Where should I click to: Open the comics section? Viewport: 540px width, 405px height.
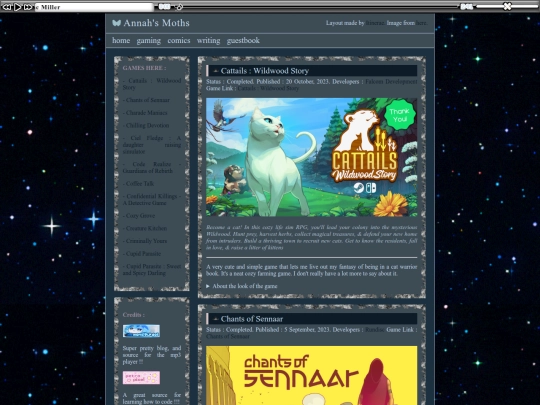179,40
